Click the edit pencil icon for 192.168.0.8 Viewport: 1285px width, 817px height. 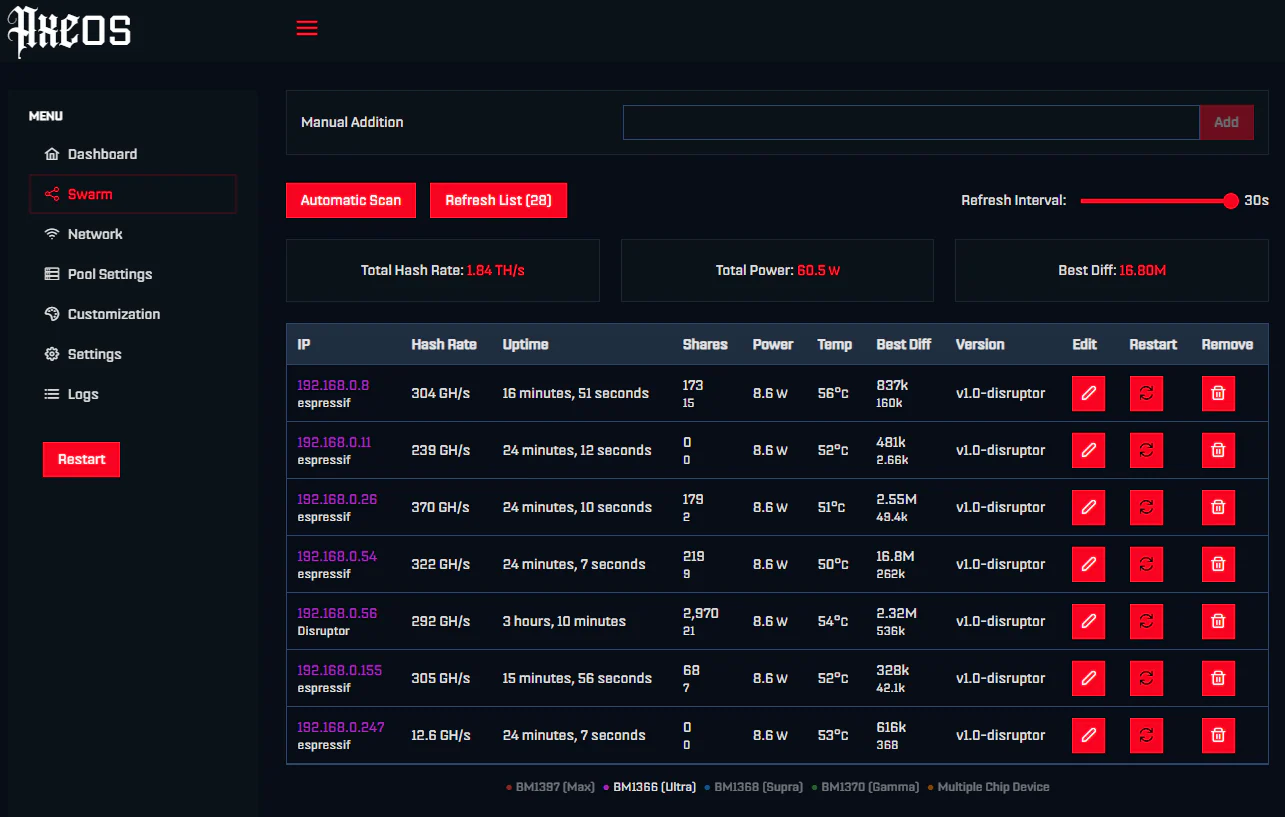tap(1088, 393)
